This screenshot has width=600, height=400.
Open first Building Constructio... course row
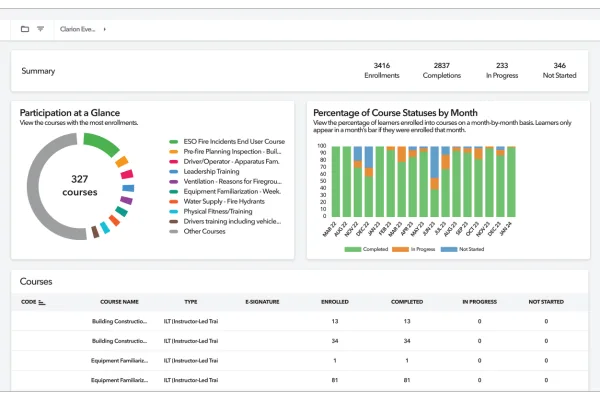(x=119, y=322)
